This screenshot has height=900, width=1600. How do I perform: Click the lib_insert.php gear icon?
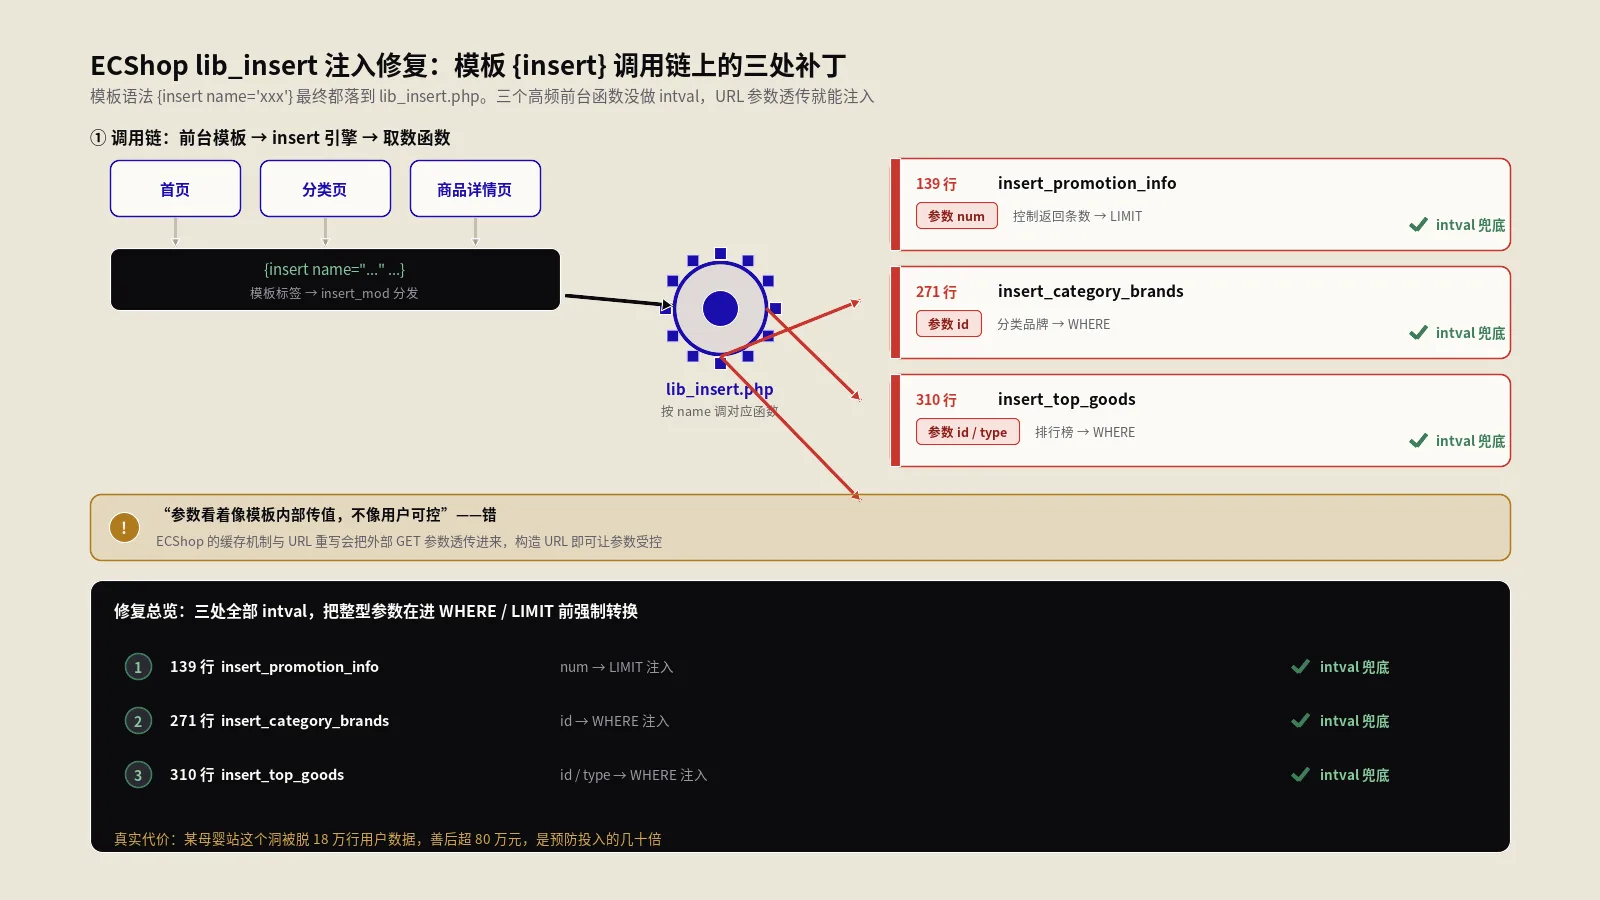click(720, 308)
